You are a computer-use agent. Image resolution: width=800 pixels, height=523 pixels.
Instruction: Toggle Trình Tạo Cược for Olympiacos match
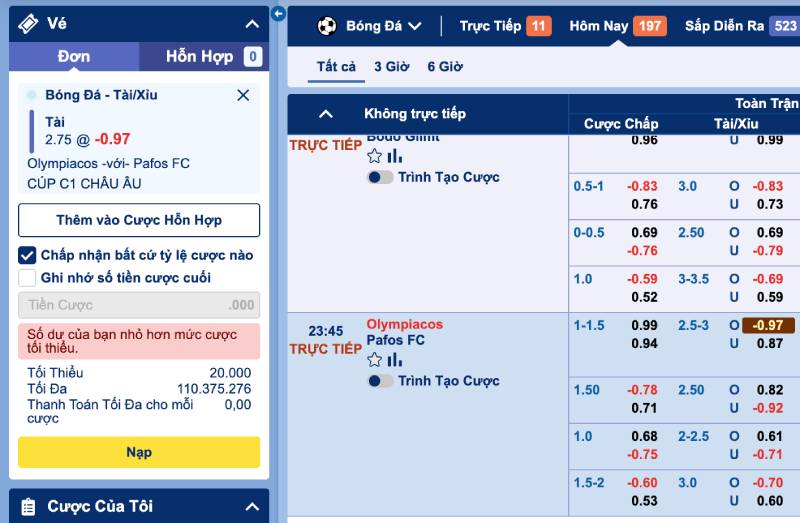pos(380,381)
